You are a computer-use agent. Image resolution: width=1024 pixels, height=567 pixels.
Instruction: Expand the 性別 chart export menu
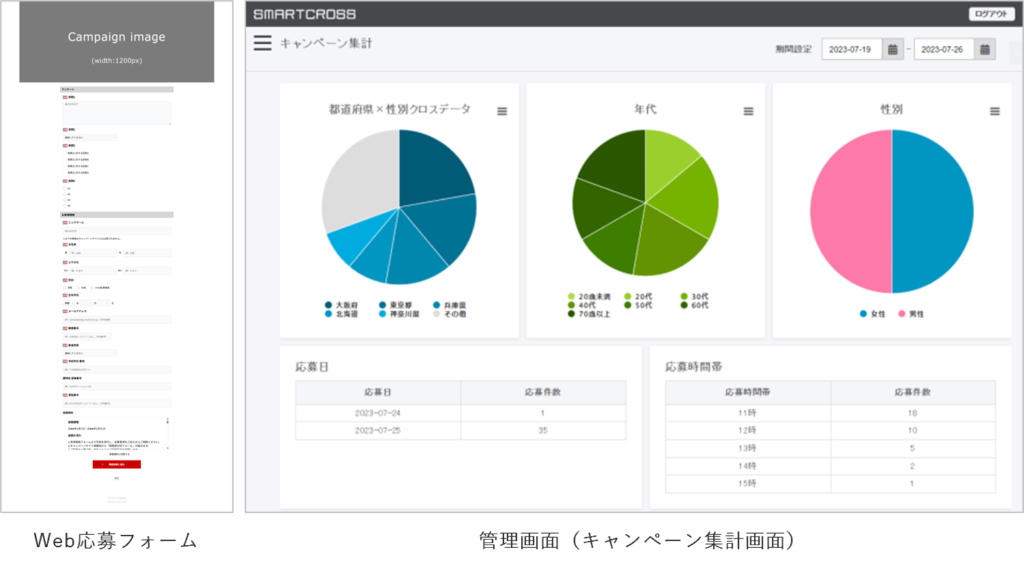coord(994,111)
